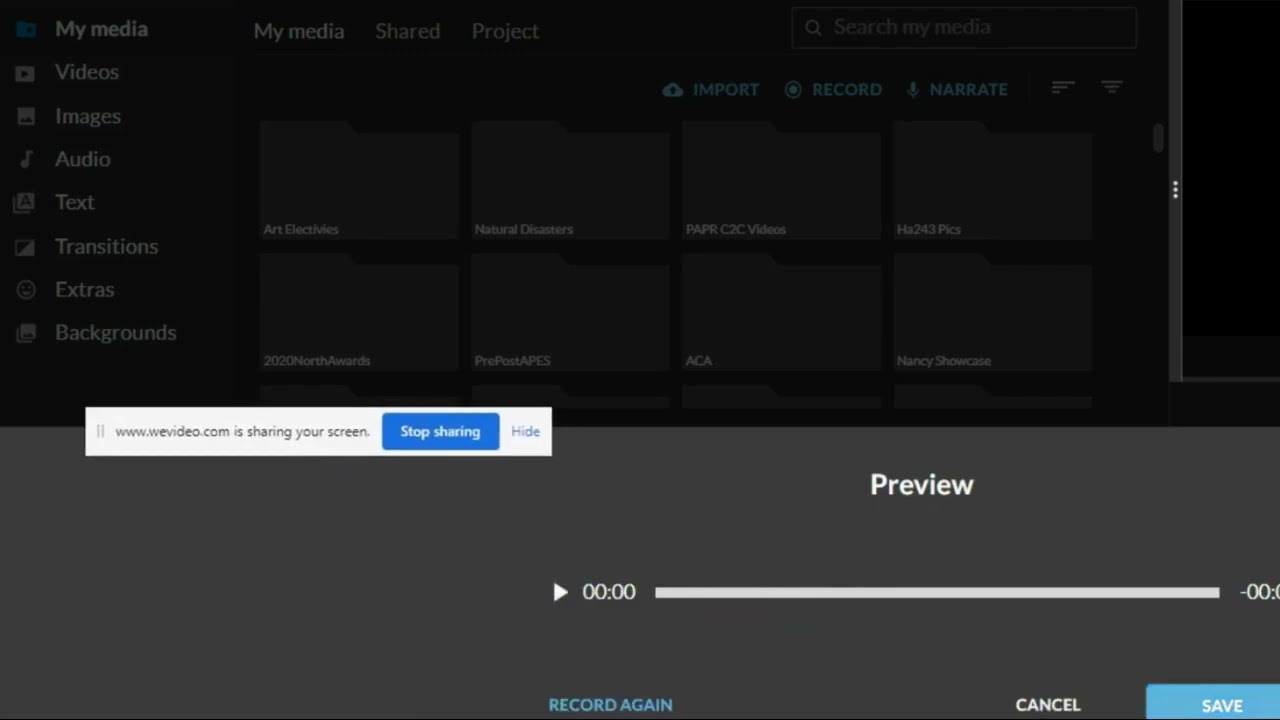Open the Videos sidebar category
1280x720 pixels.
tap(86, 72)
